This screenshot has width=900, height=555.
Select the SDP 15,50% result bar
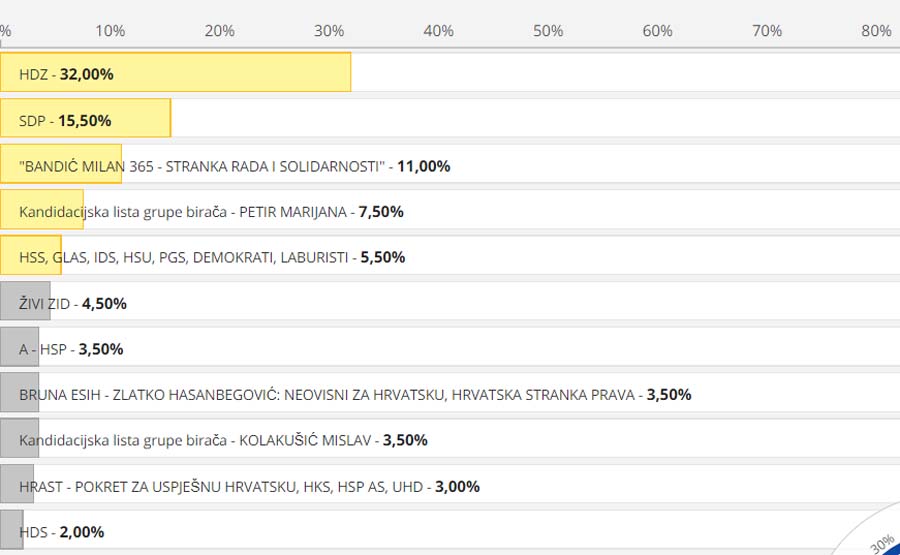click(x=85, y=119)
